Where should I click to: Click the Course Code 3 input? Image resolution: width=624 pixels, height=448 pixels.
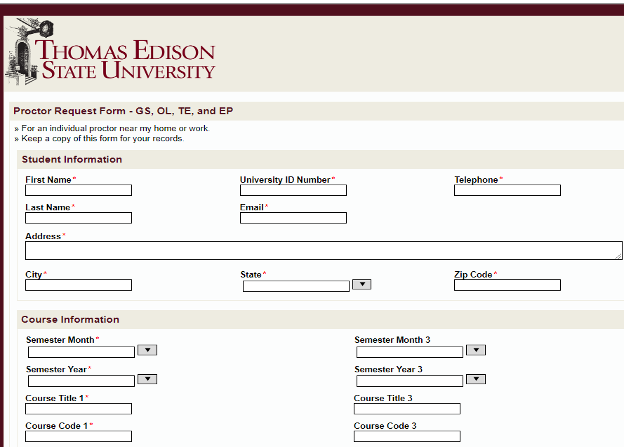click(407, 436)
